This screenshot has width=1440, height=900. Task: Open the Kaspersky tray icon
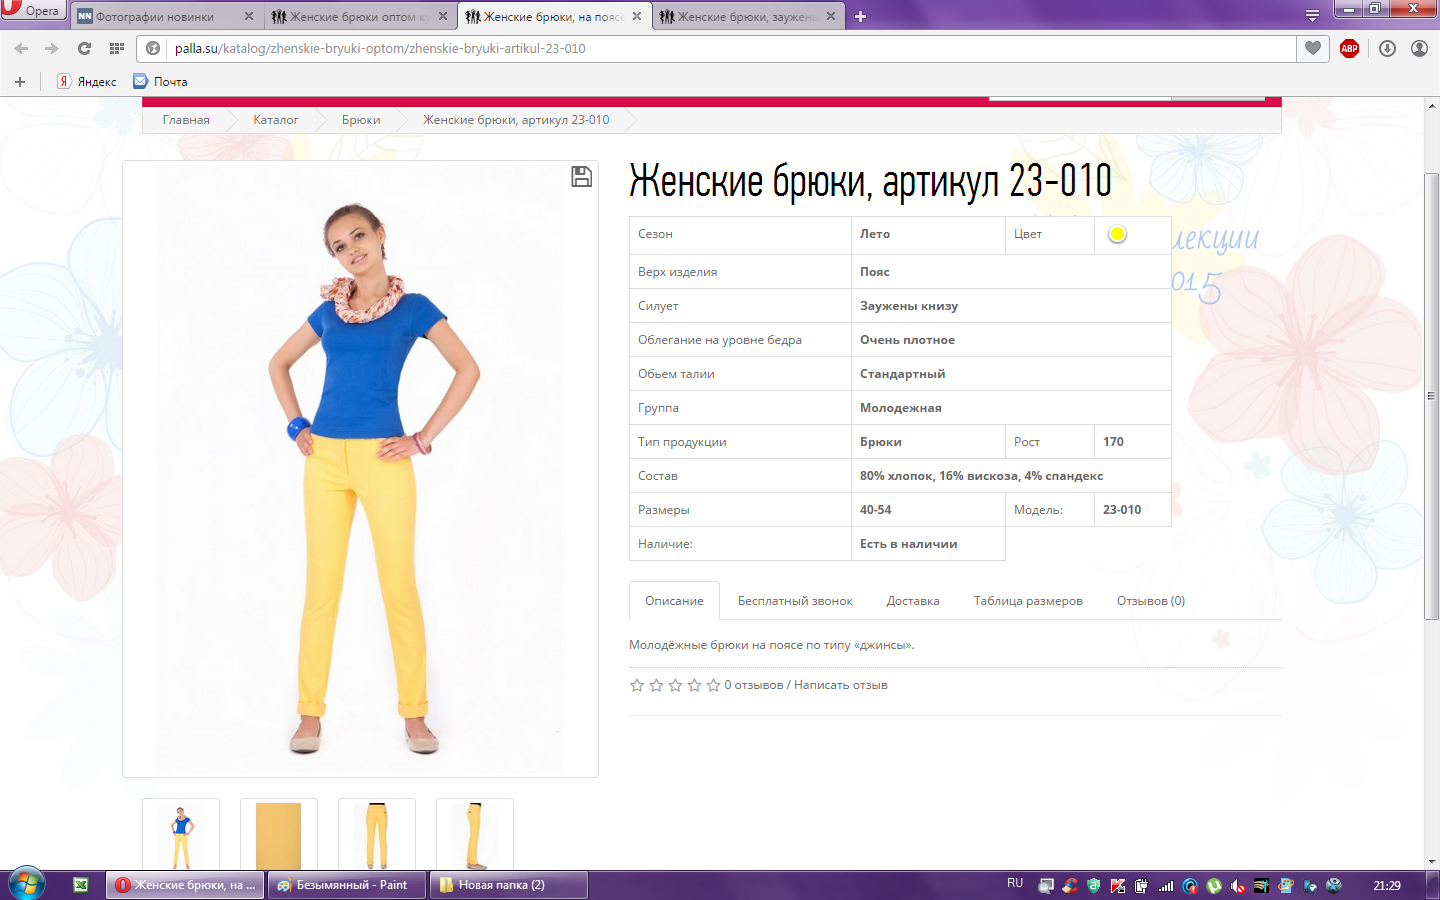click(1118, 886)
